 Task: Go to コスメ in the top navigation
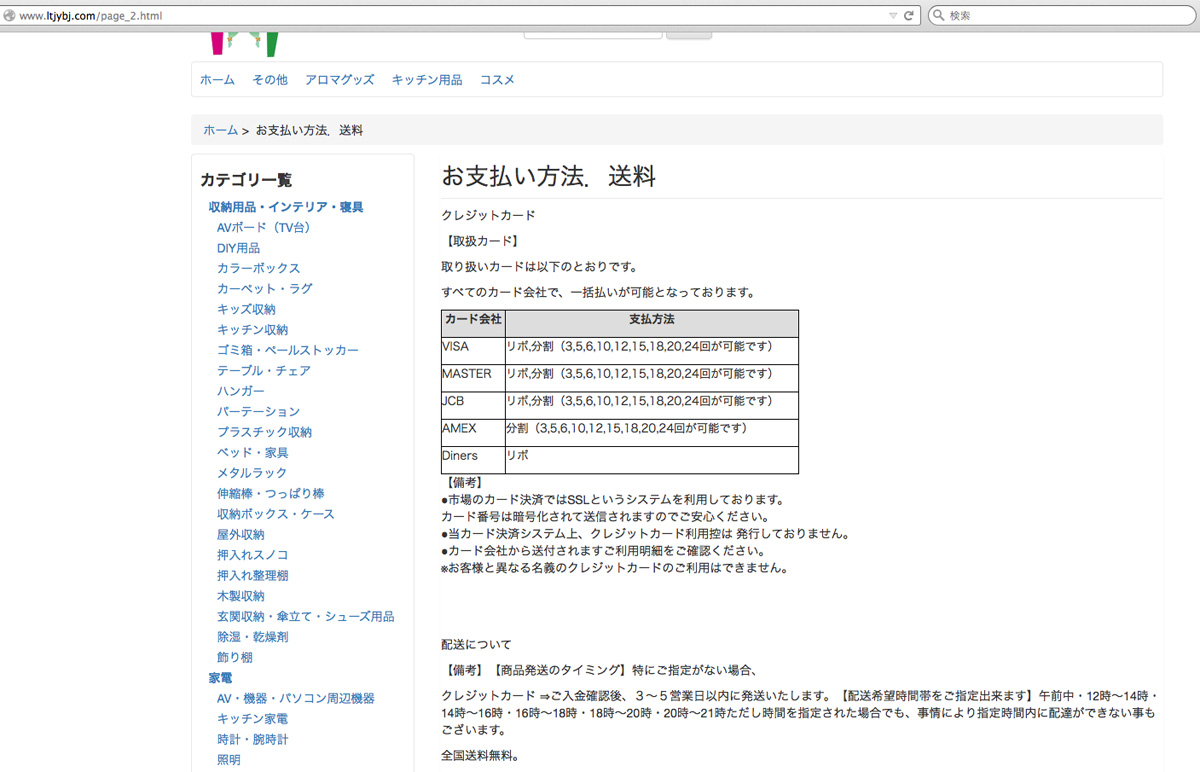(x=497, y=80)
